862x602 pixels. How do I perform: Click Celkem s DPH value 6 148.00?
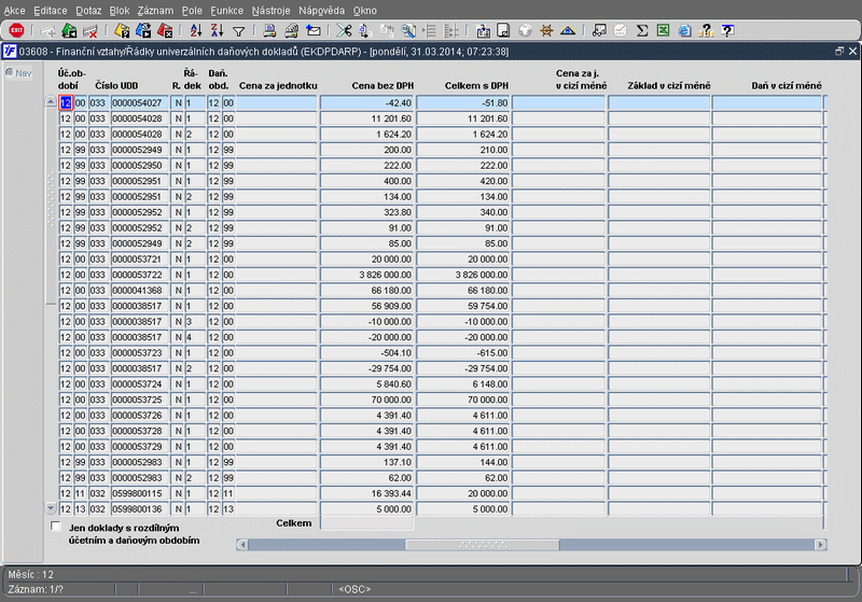click(x=463, y=384)
